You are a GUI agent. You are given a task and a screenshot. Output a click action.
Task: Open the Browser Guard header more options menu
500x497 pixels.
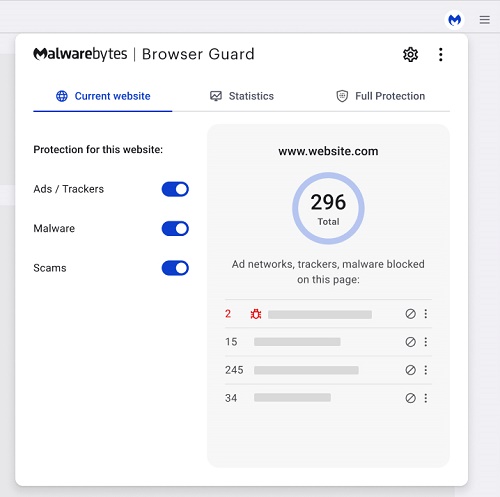point(441,54)
